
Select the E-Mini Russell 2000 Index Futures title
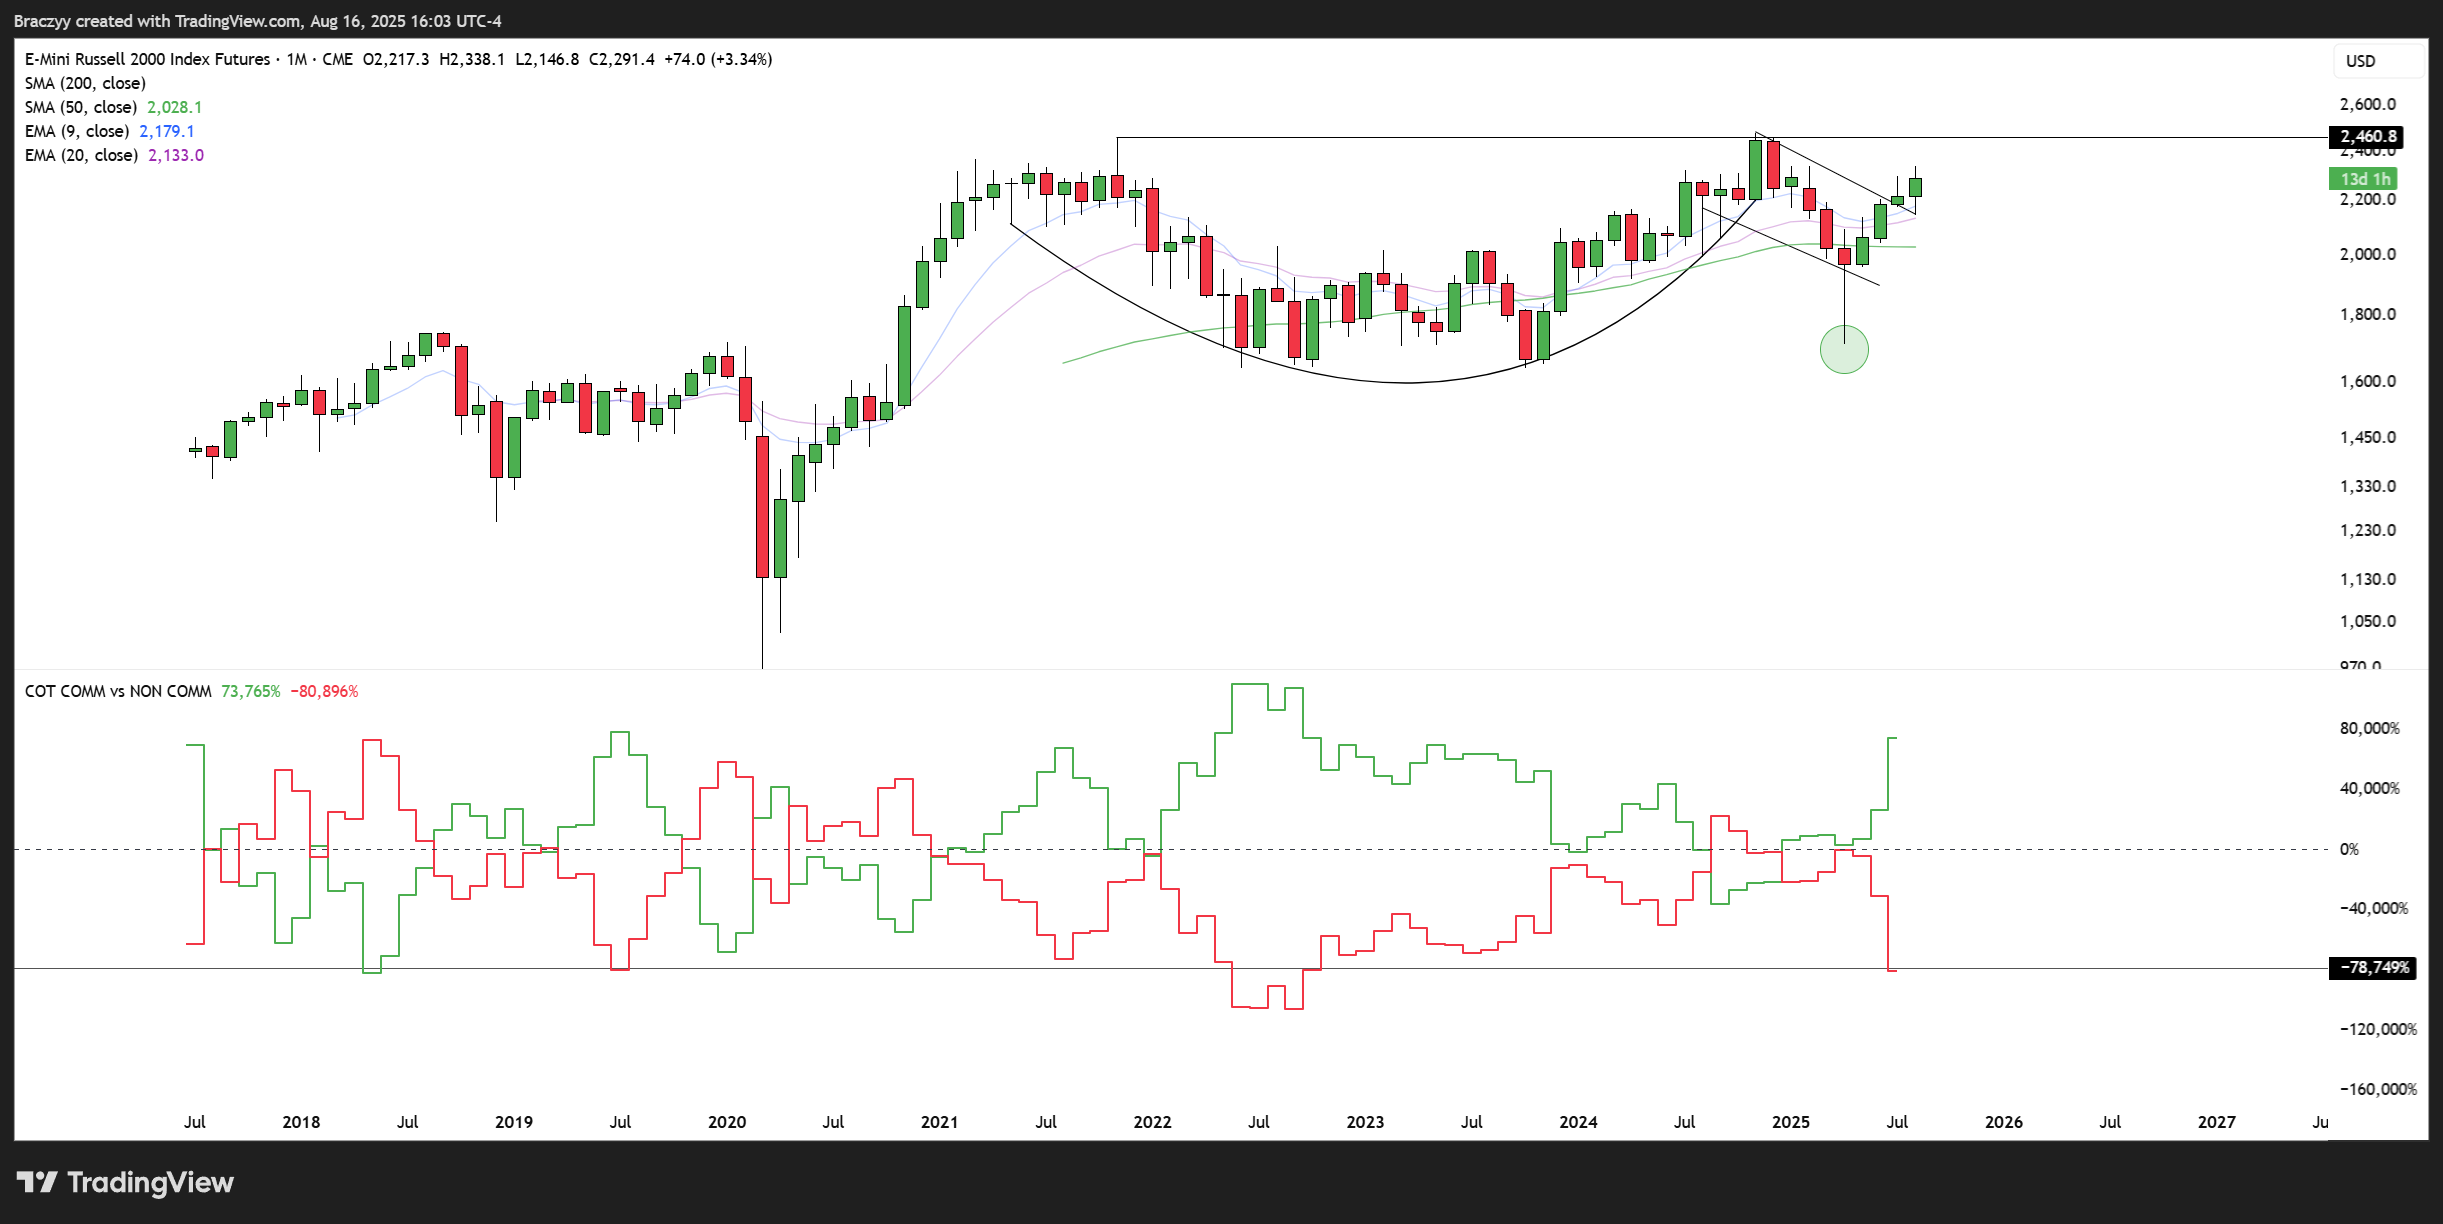click(147, 59)
